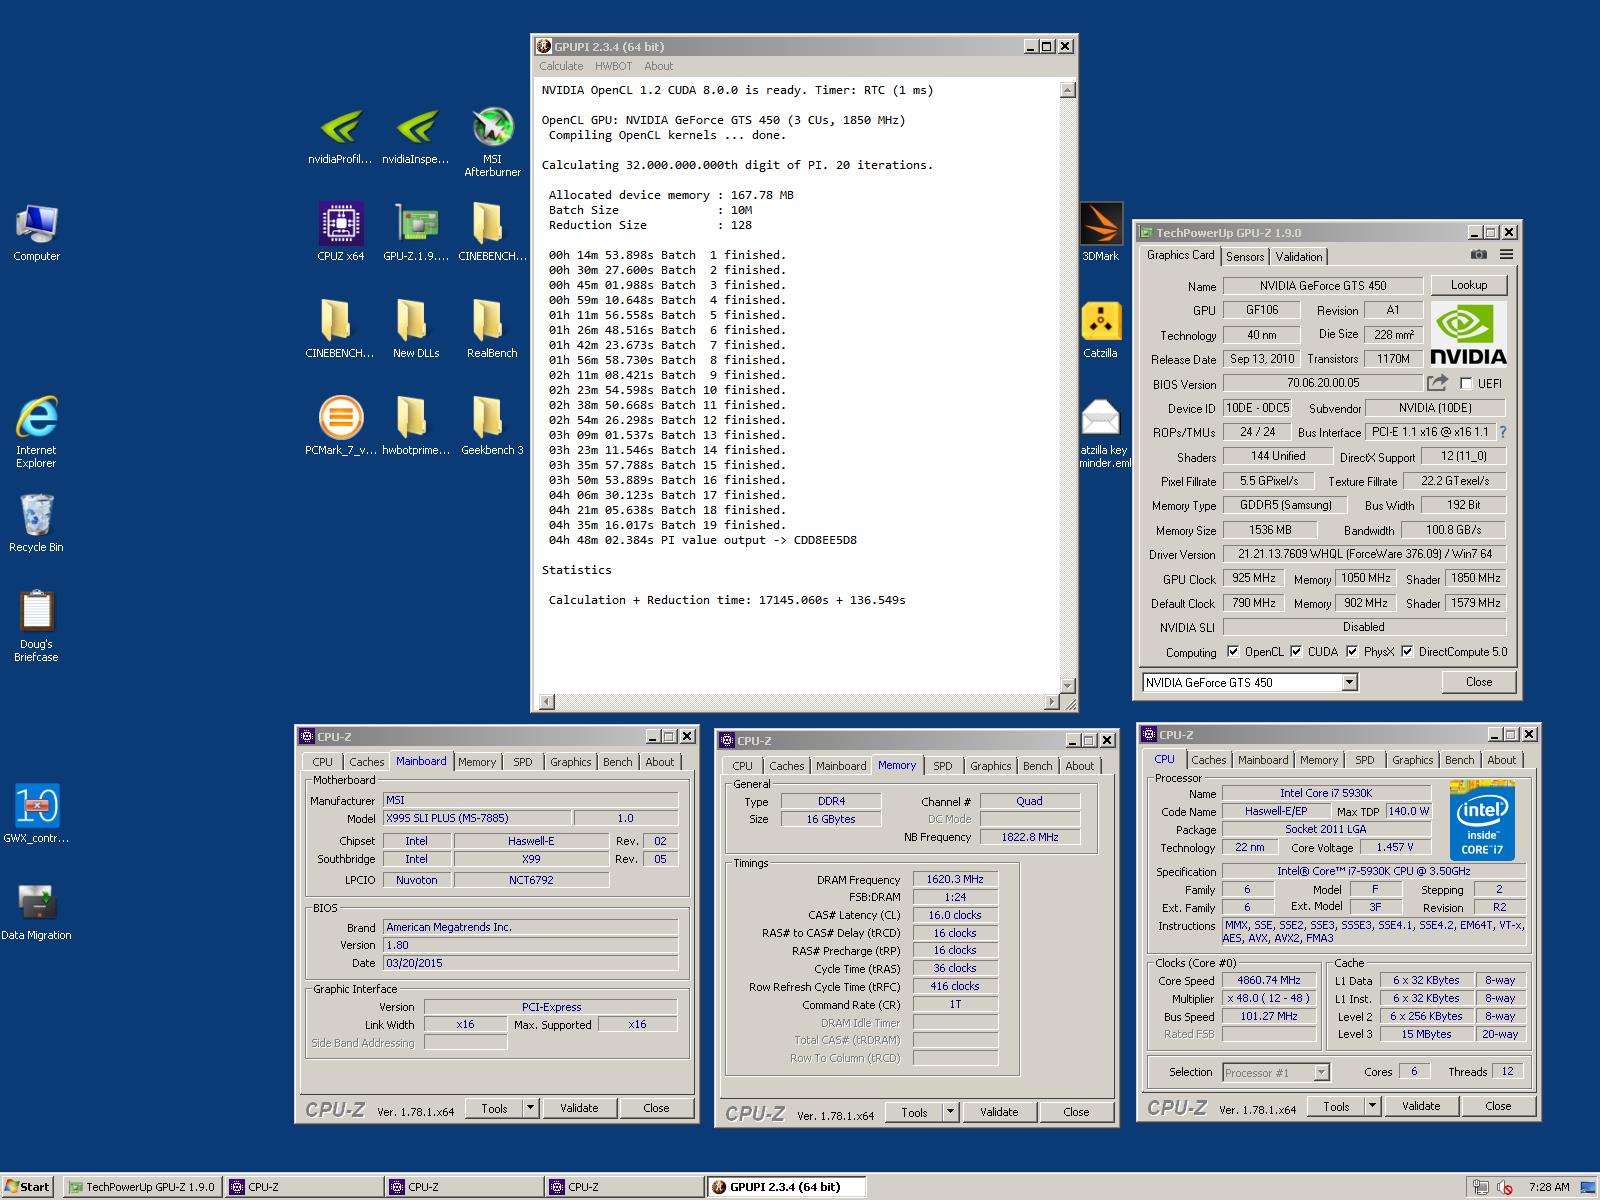1600x1200 pixels.
Task: Toggle DirectCompute 5.0 checkbox
Action: coord(1407,652)
